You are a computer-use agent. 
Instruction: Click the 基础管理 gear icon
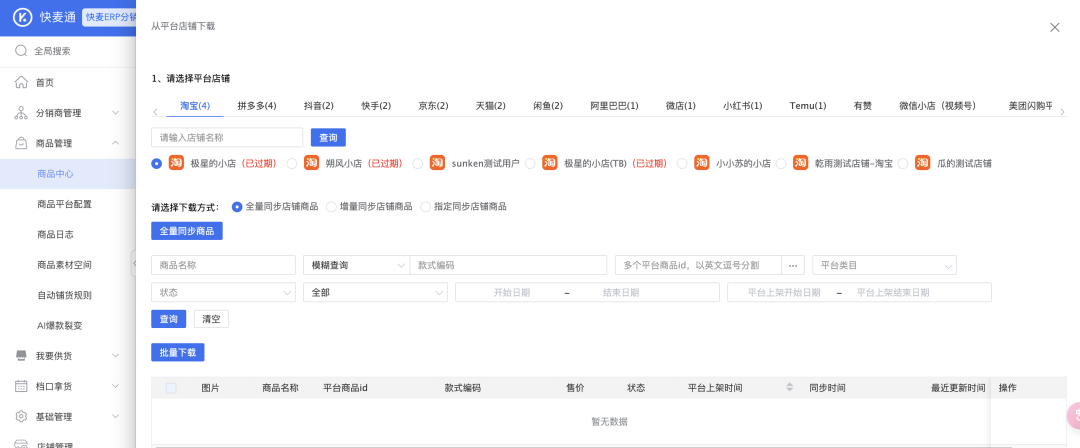pyautogui.click(x=21, y=416)
